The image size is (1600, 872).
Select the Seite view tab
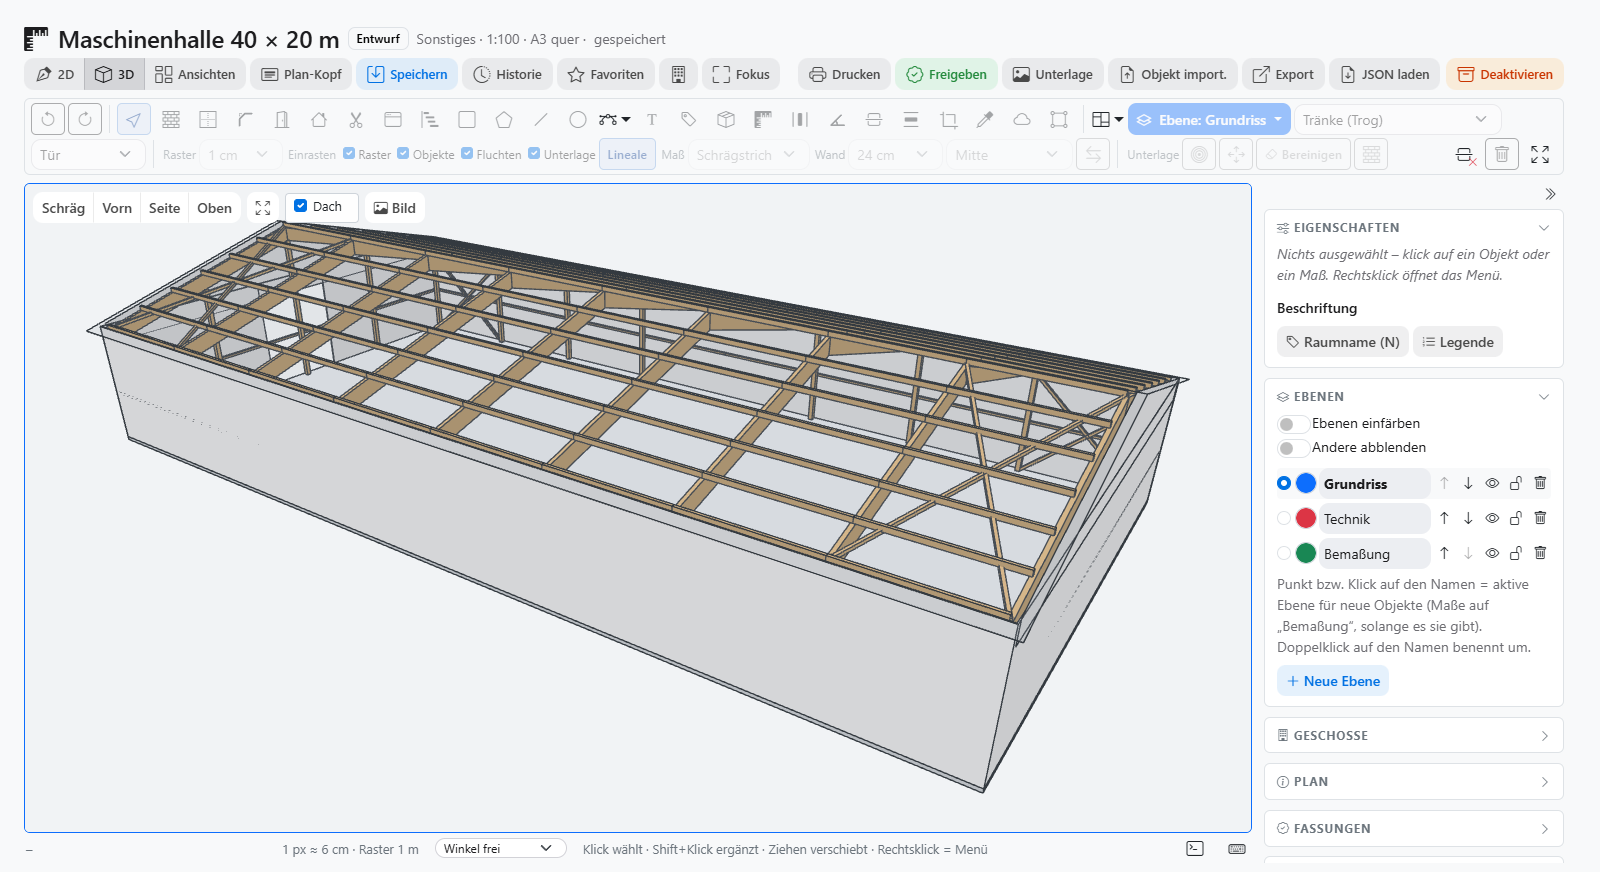164,208
